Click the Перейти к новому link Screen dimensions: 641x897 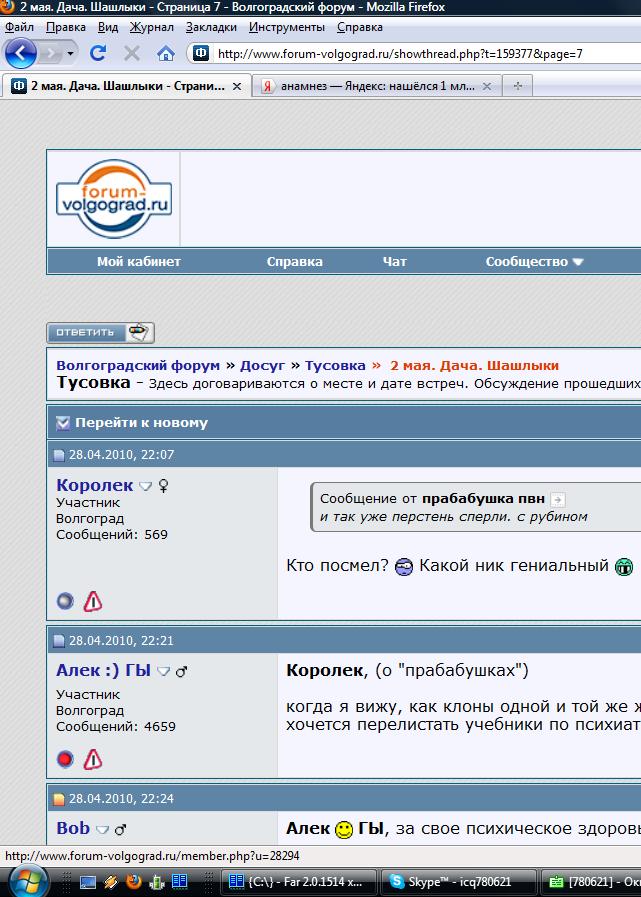point(140,422)
